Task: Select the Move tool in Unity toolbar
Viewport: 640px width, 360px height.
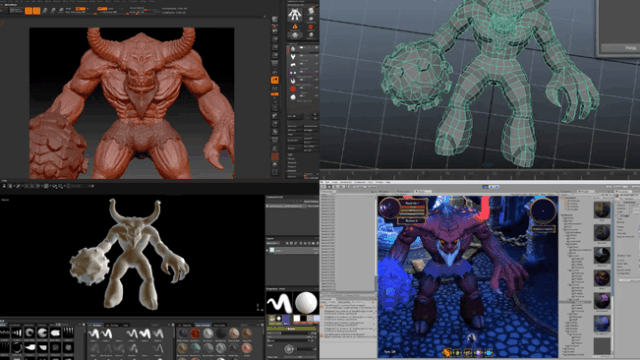Action: (330, 187)
